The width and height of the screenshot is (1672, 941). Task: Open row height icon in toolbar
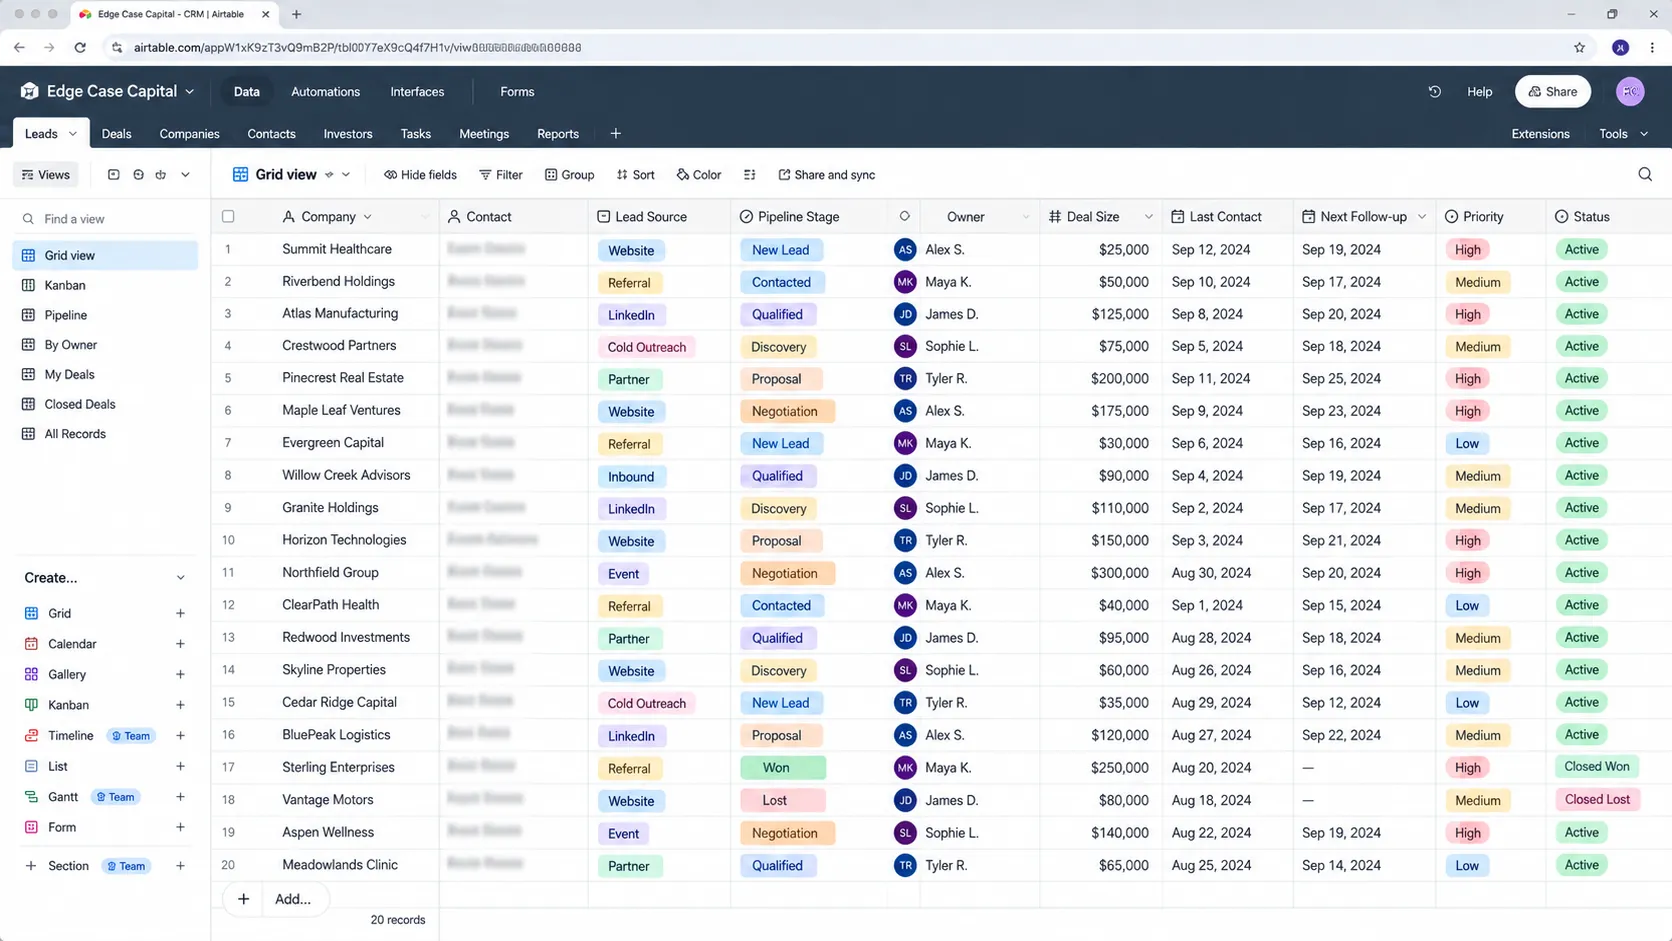[749, 174]
